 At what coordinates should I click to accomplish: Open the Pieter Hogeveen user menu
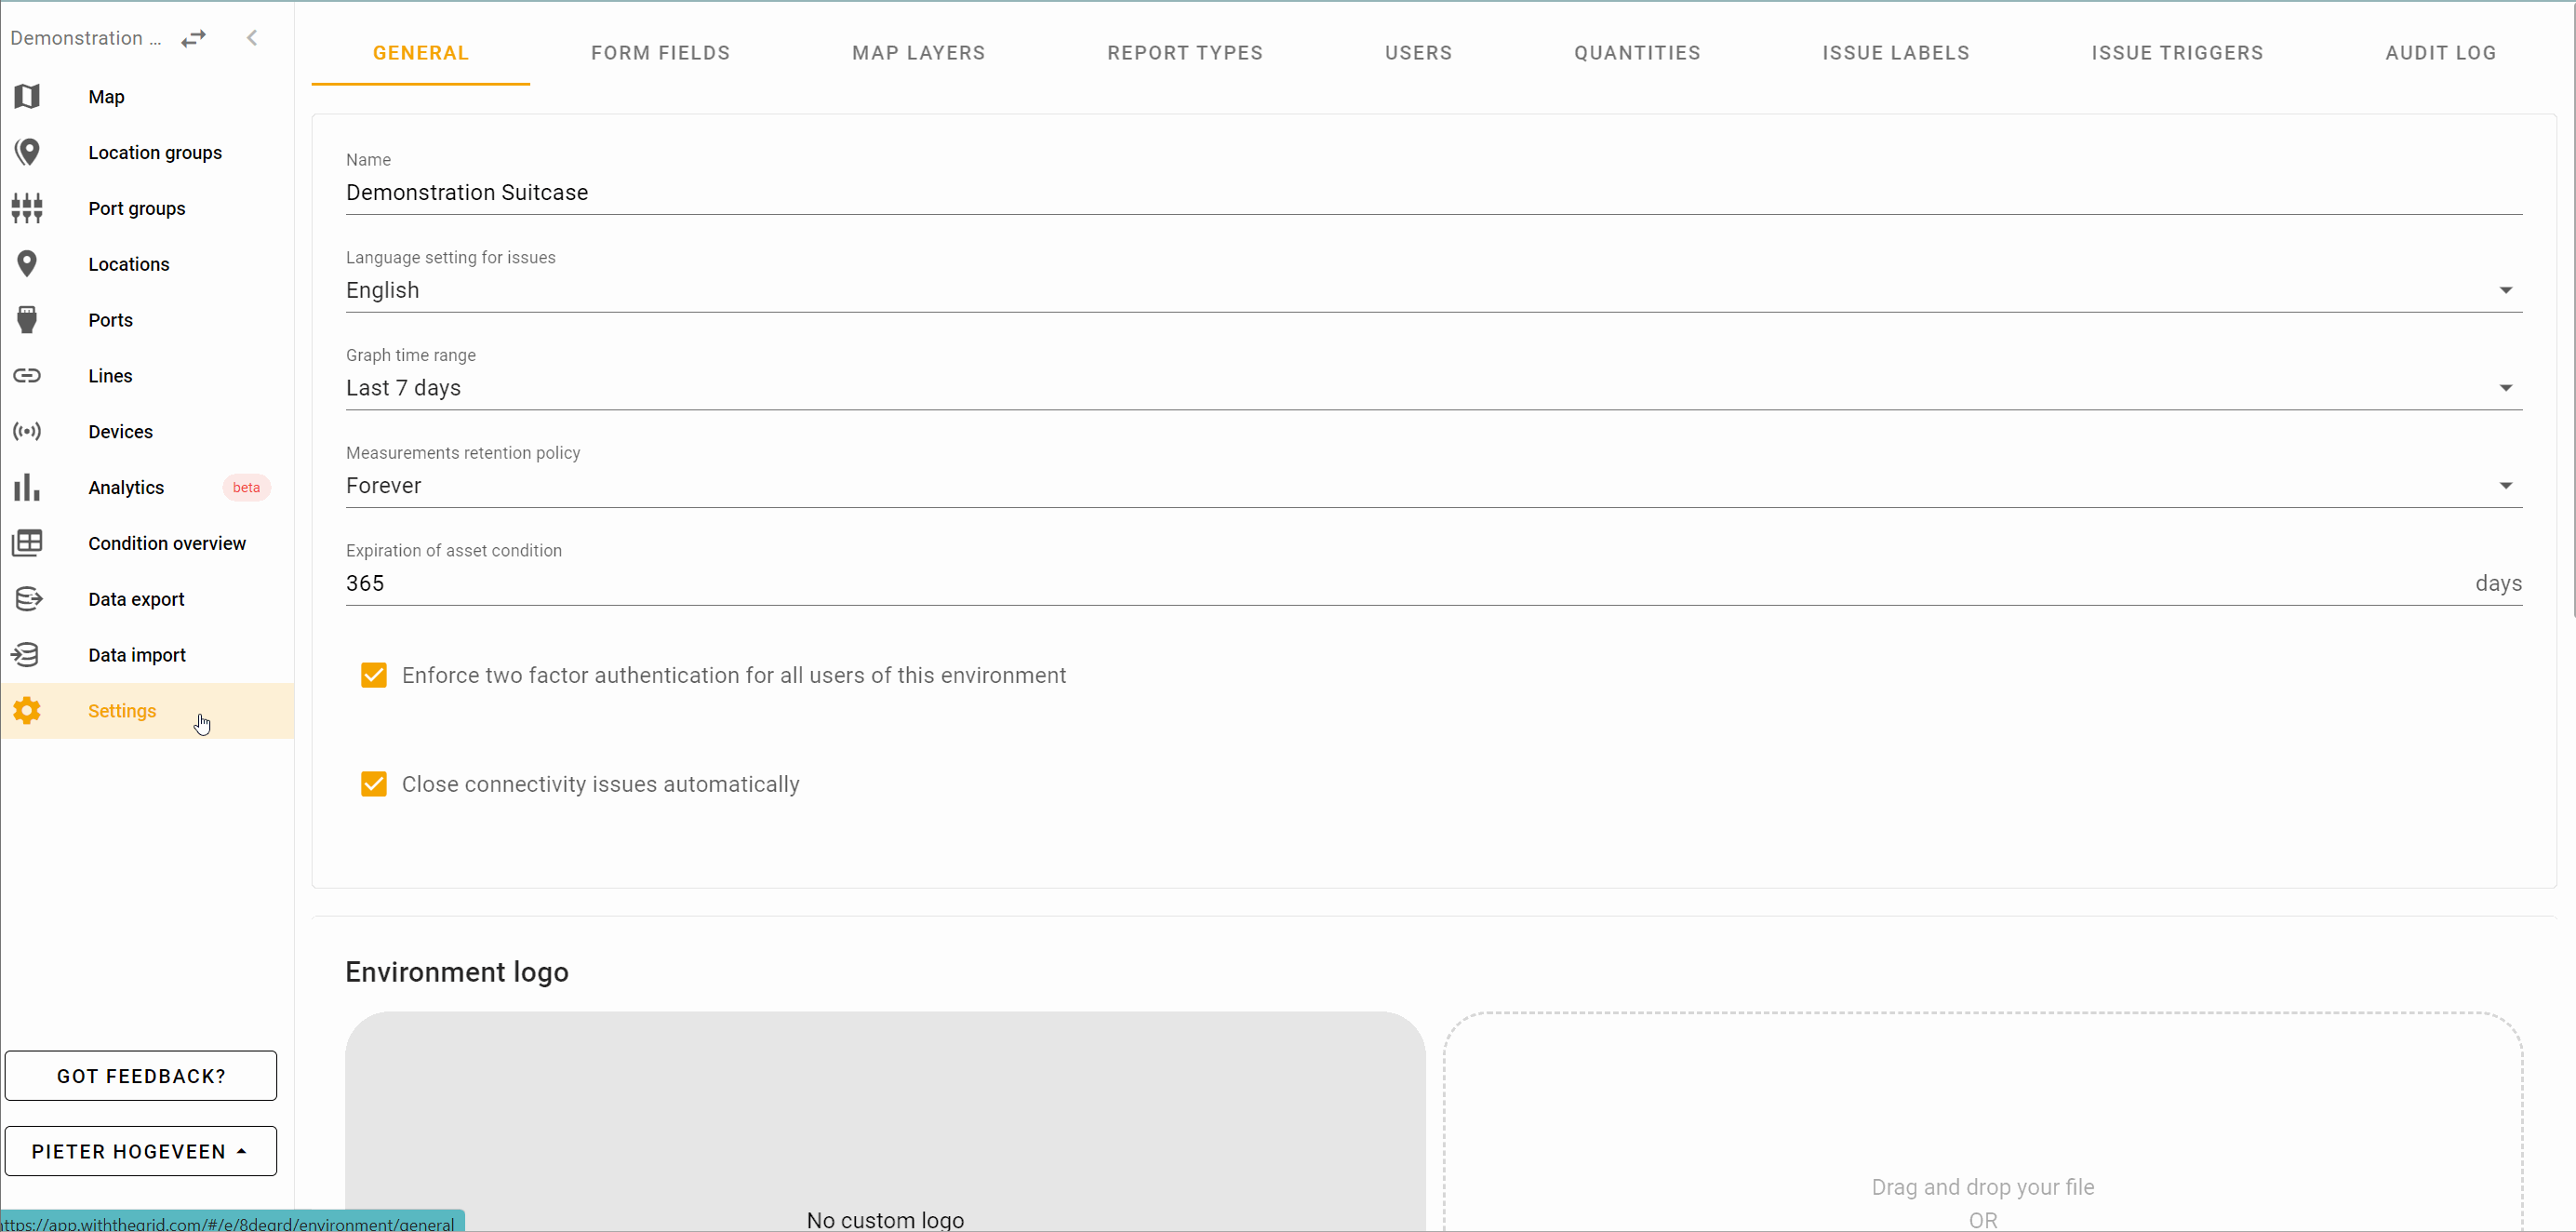141,1151
